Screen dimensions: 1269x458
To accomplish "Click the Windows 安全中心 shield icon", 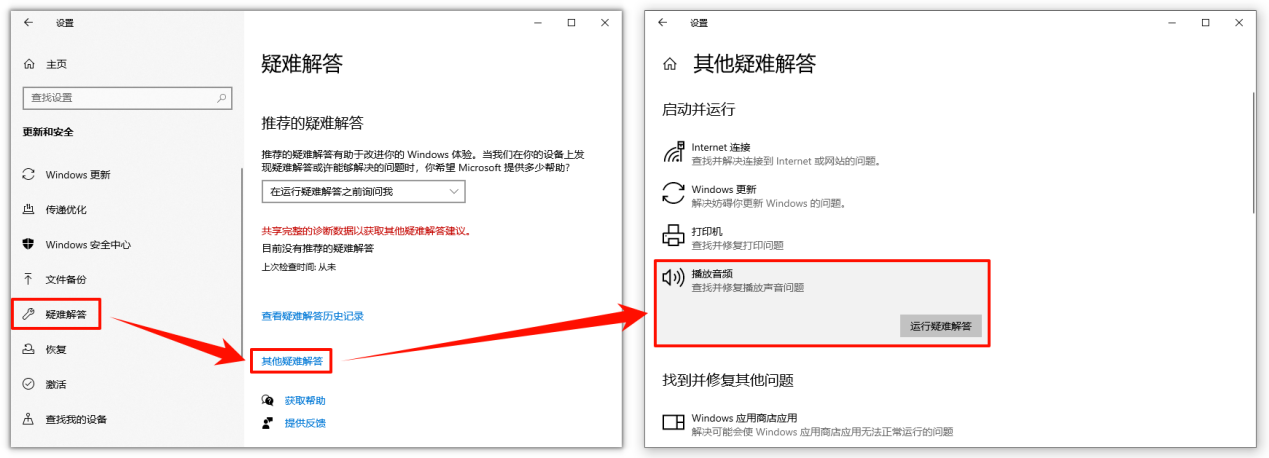I will click(28, 244).
